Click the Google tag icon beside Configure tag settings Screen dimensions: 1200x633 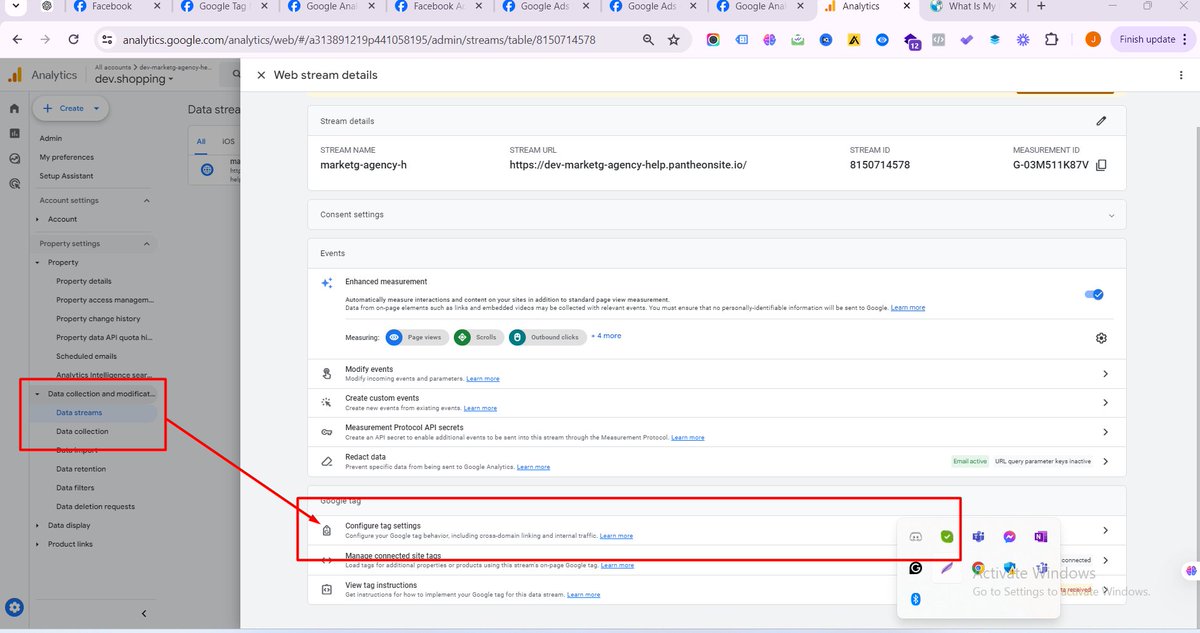tap(327, 531)
